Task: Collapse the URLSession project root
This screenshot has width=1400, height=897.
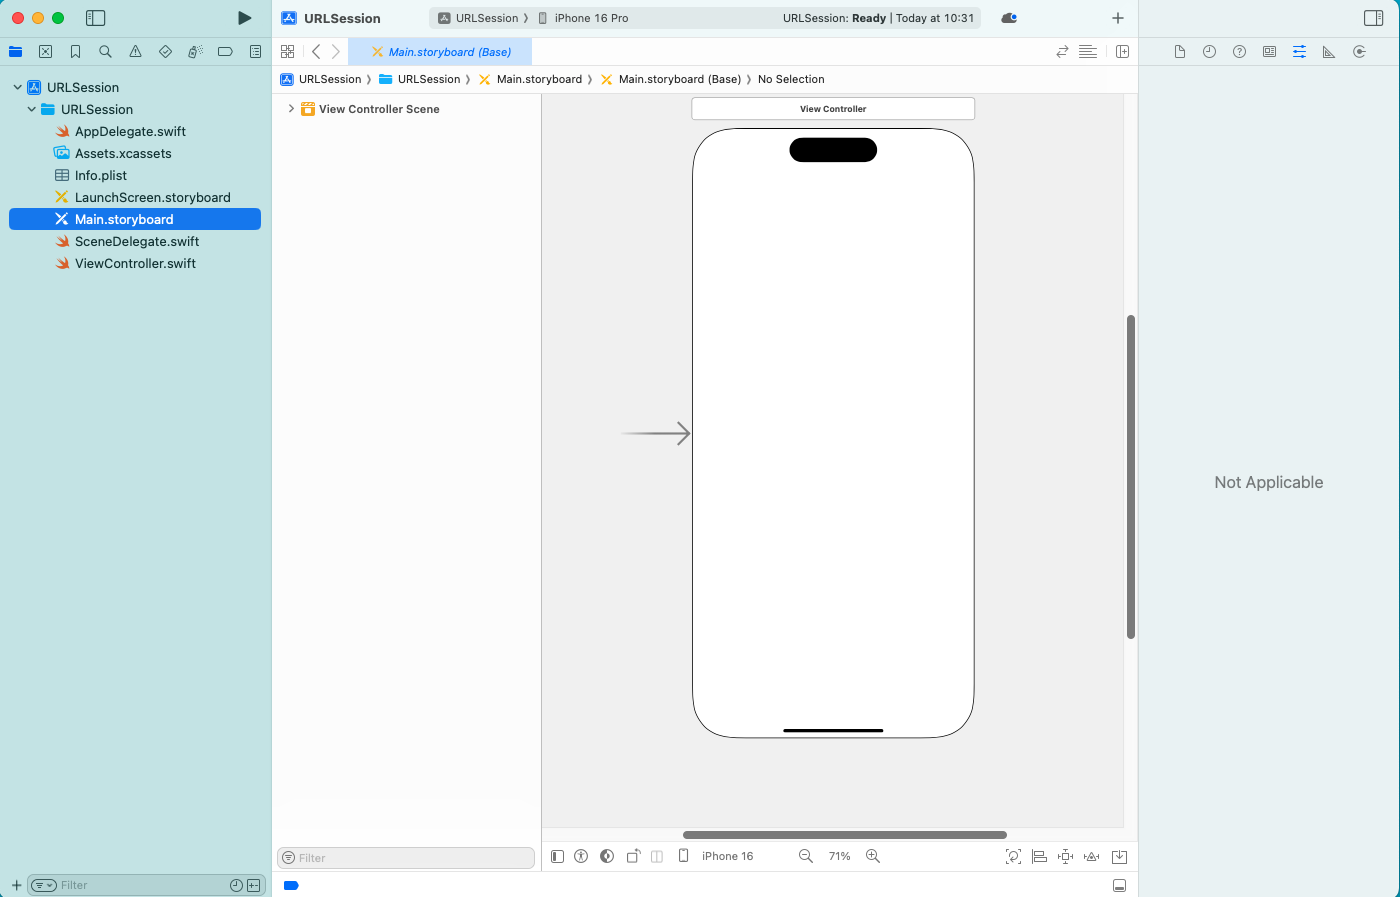Action: [x=18, y=87]
